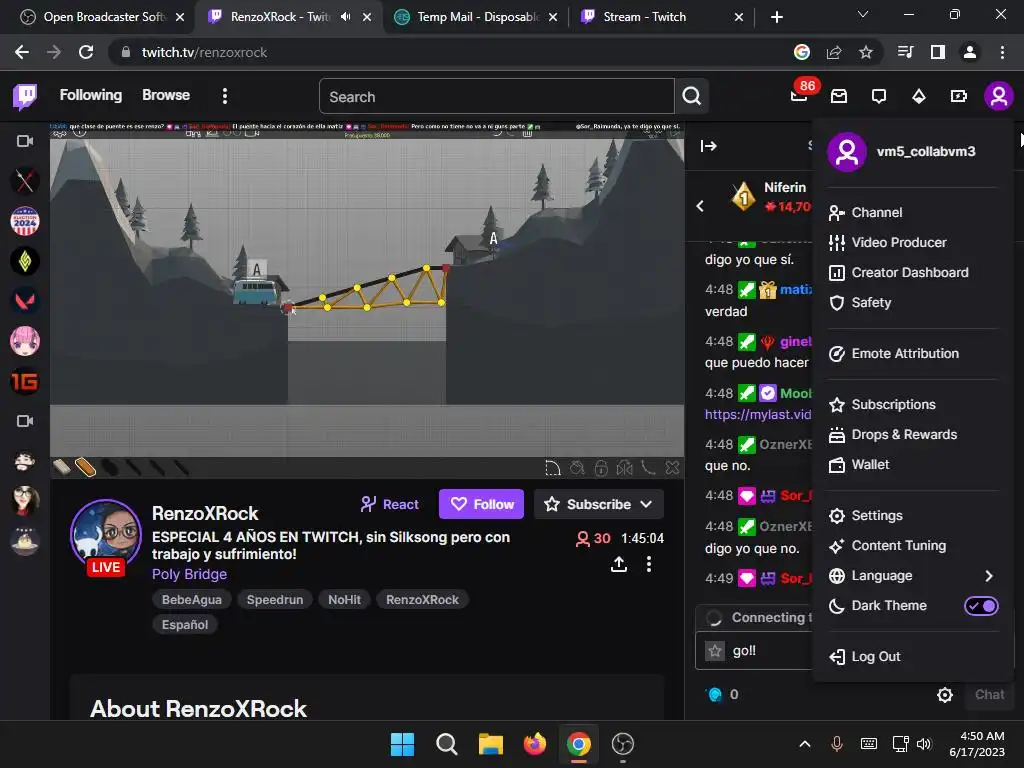Click the Get Ad-Free icon
Image resolution: width=1024 pixels, height=768 pixels.
point(959,97)
